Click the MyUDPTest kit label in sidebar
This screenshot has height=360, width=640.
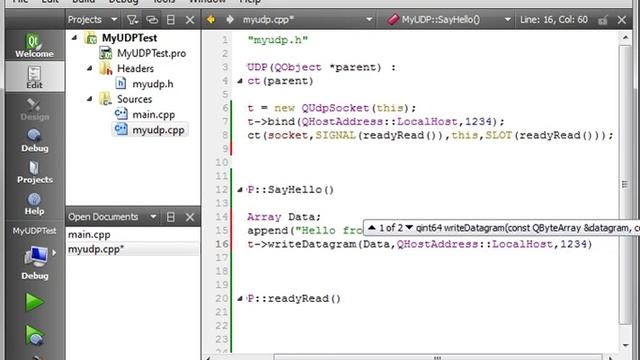pos(34,231)
